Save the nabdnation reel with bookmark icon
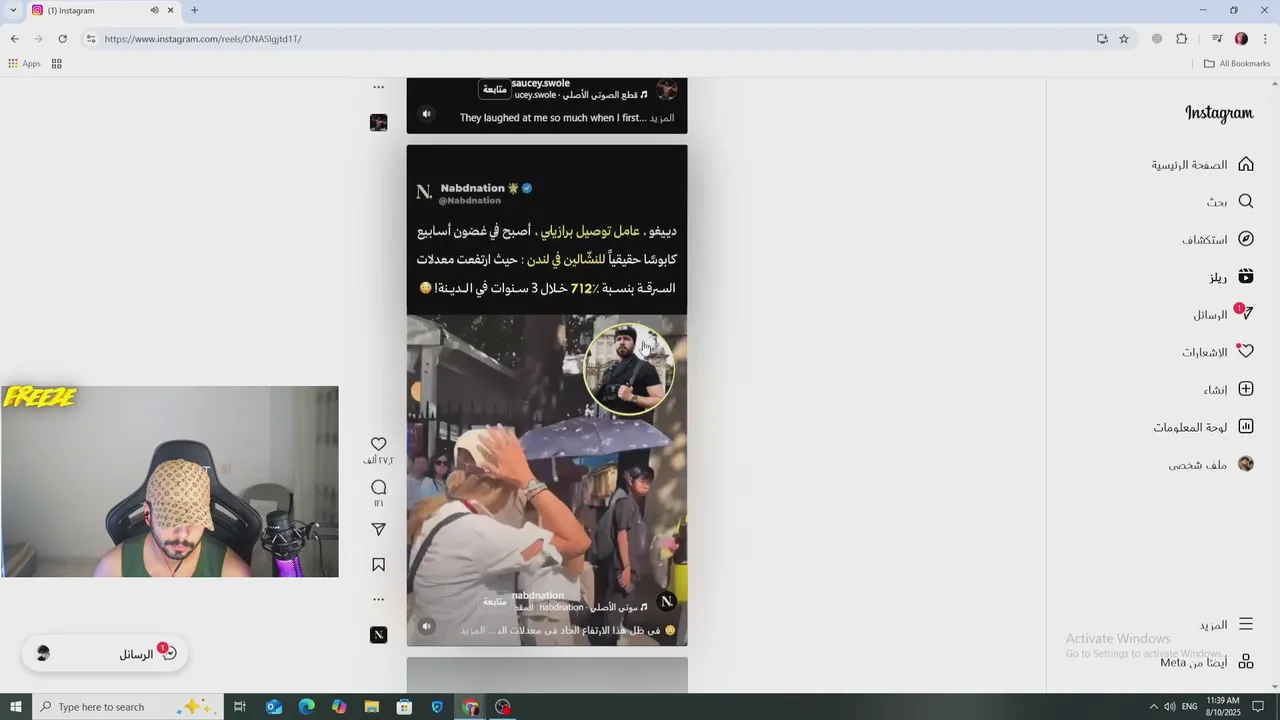This screenshot has height=720, width=1280. click(378, 565)
